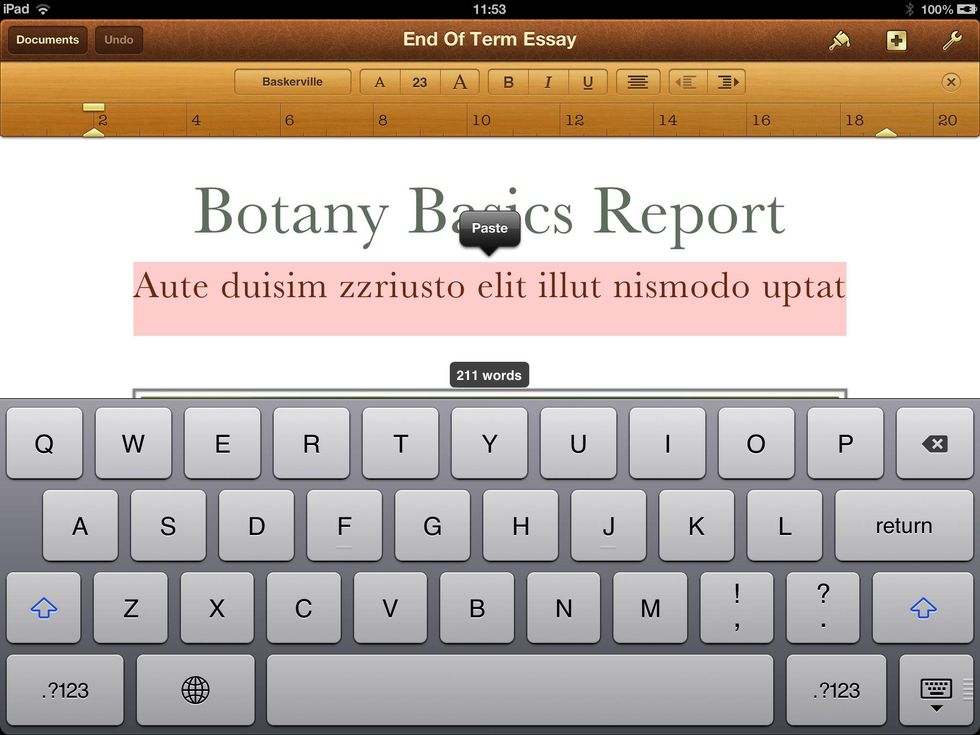
Task: Tap the Undo button
Action: tap(119, 40)
